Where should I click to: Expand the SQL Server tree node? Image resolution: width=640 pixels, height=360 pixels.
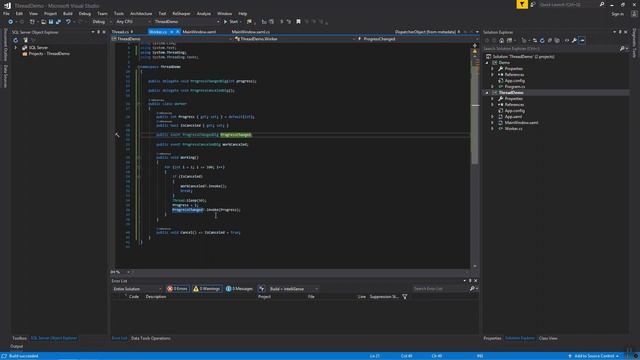point(16,48)
